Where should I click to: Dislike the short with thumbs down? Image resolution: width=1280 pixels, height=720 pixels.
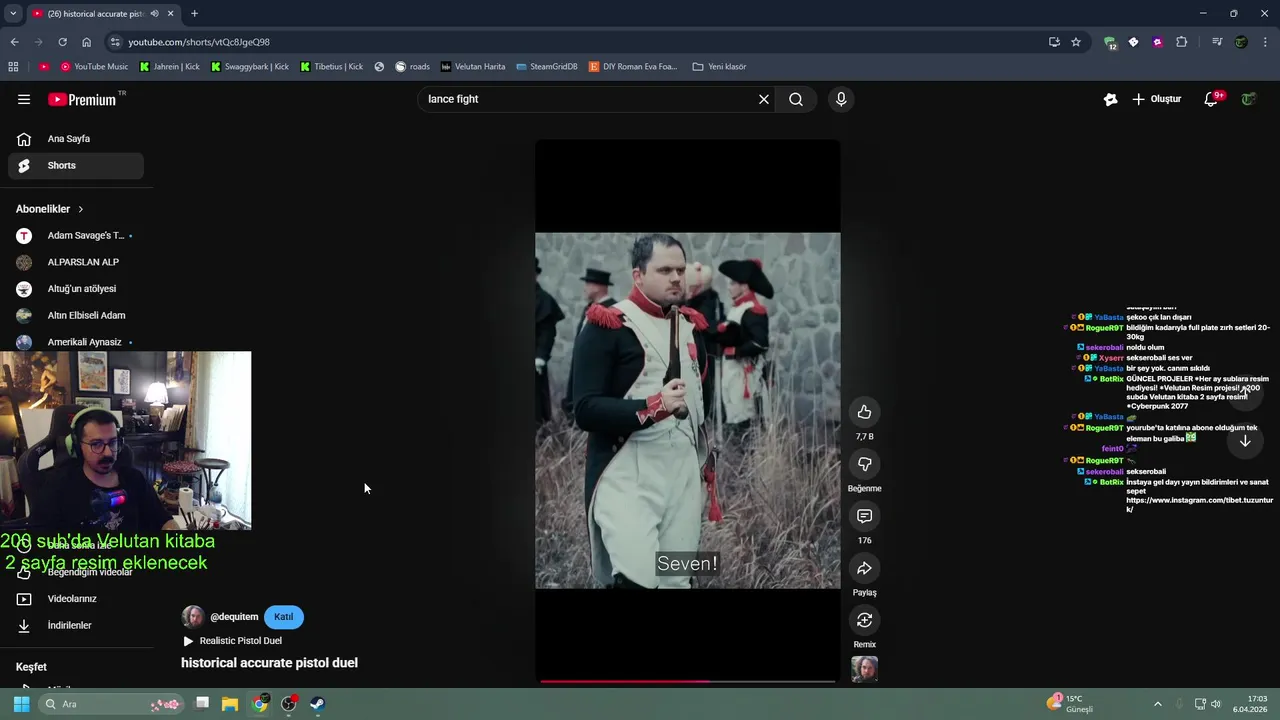click(864, 464)
